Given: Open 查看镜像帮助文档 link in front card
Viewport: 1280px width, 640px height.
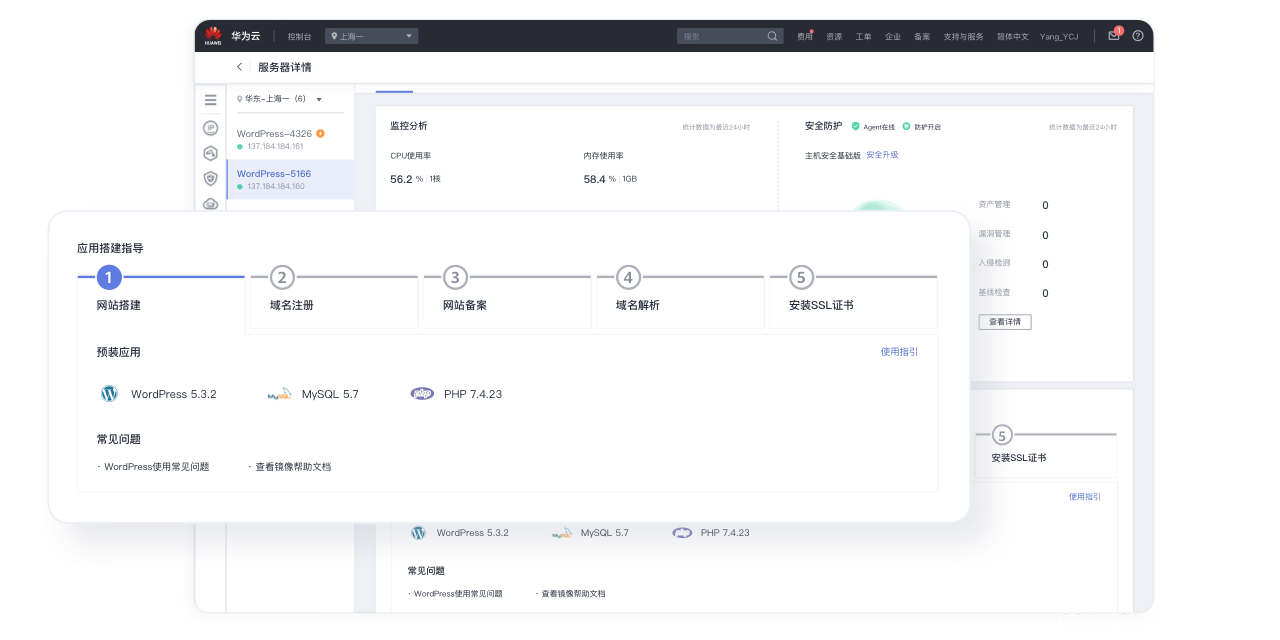Looking at the screenshot, I should coord(293,467).
